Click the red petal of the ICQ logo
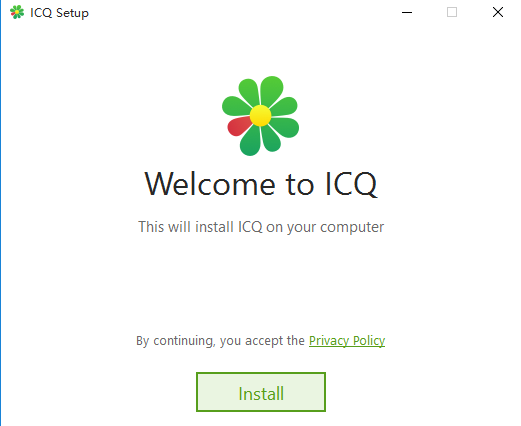 click(239, 126)
